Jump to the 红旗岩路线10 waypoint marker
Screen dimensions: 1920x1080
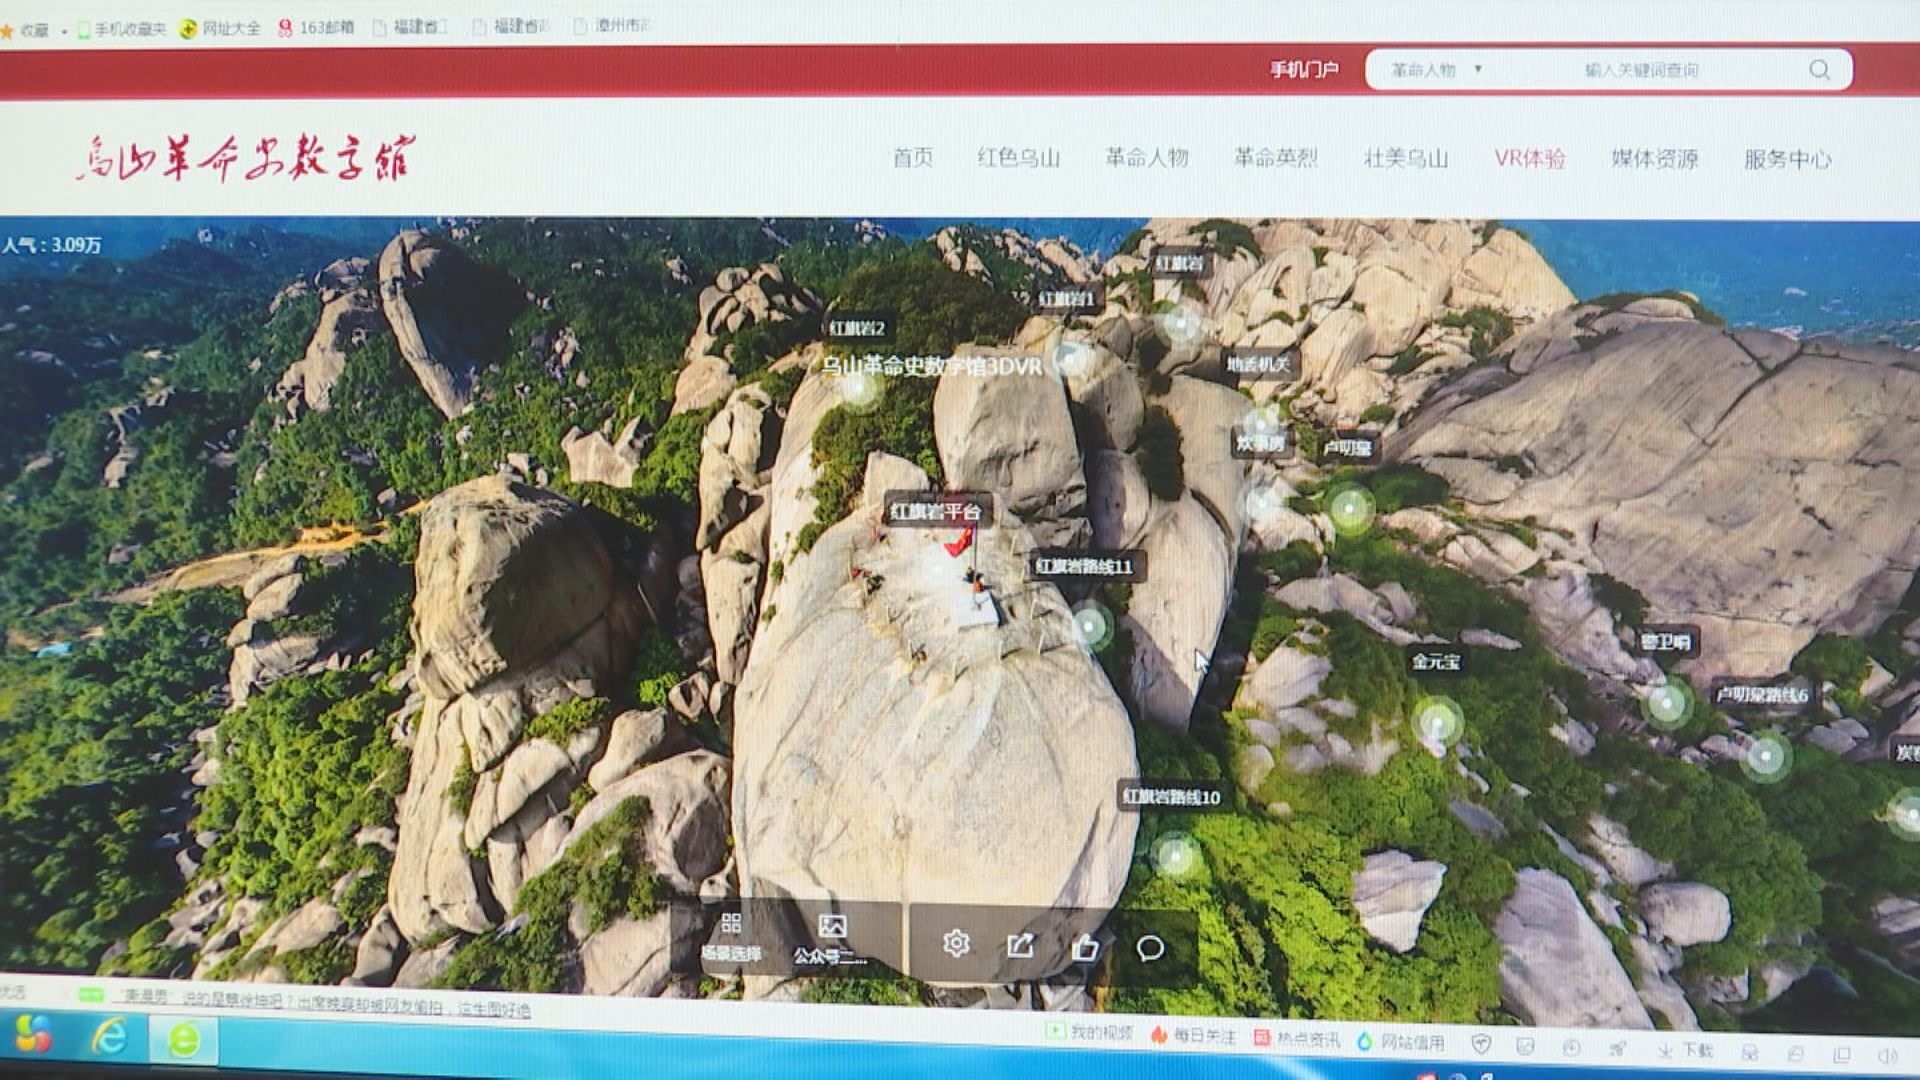click(1175, 855)
